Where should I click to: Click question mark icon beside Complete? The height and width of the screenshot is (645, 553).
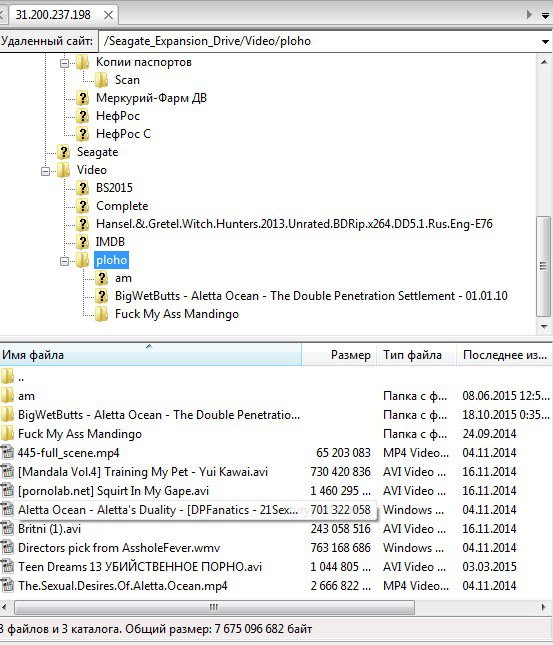point(82,206)
